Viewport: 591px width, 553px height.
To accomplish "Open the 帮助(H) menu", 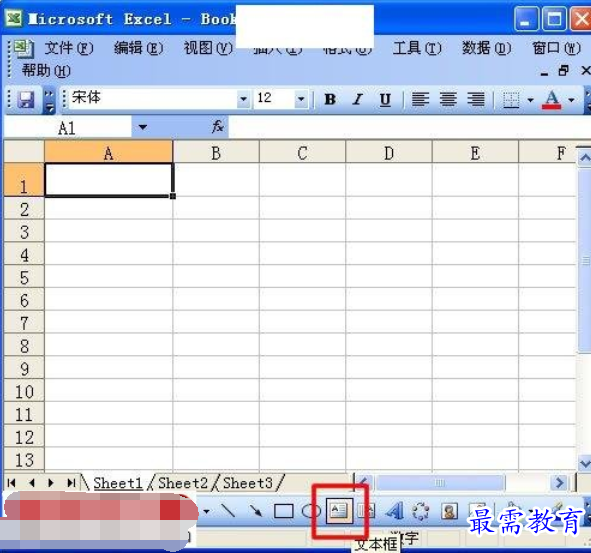I will (46, 70).
